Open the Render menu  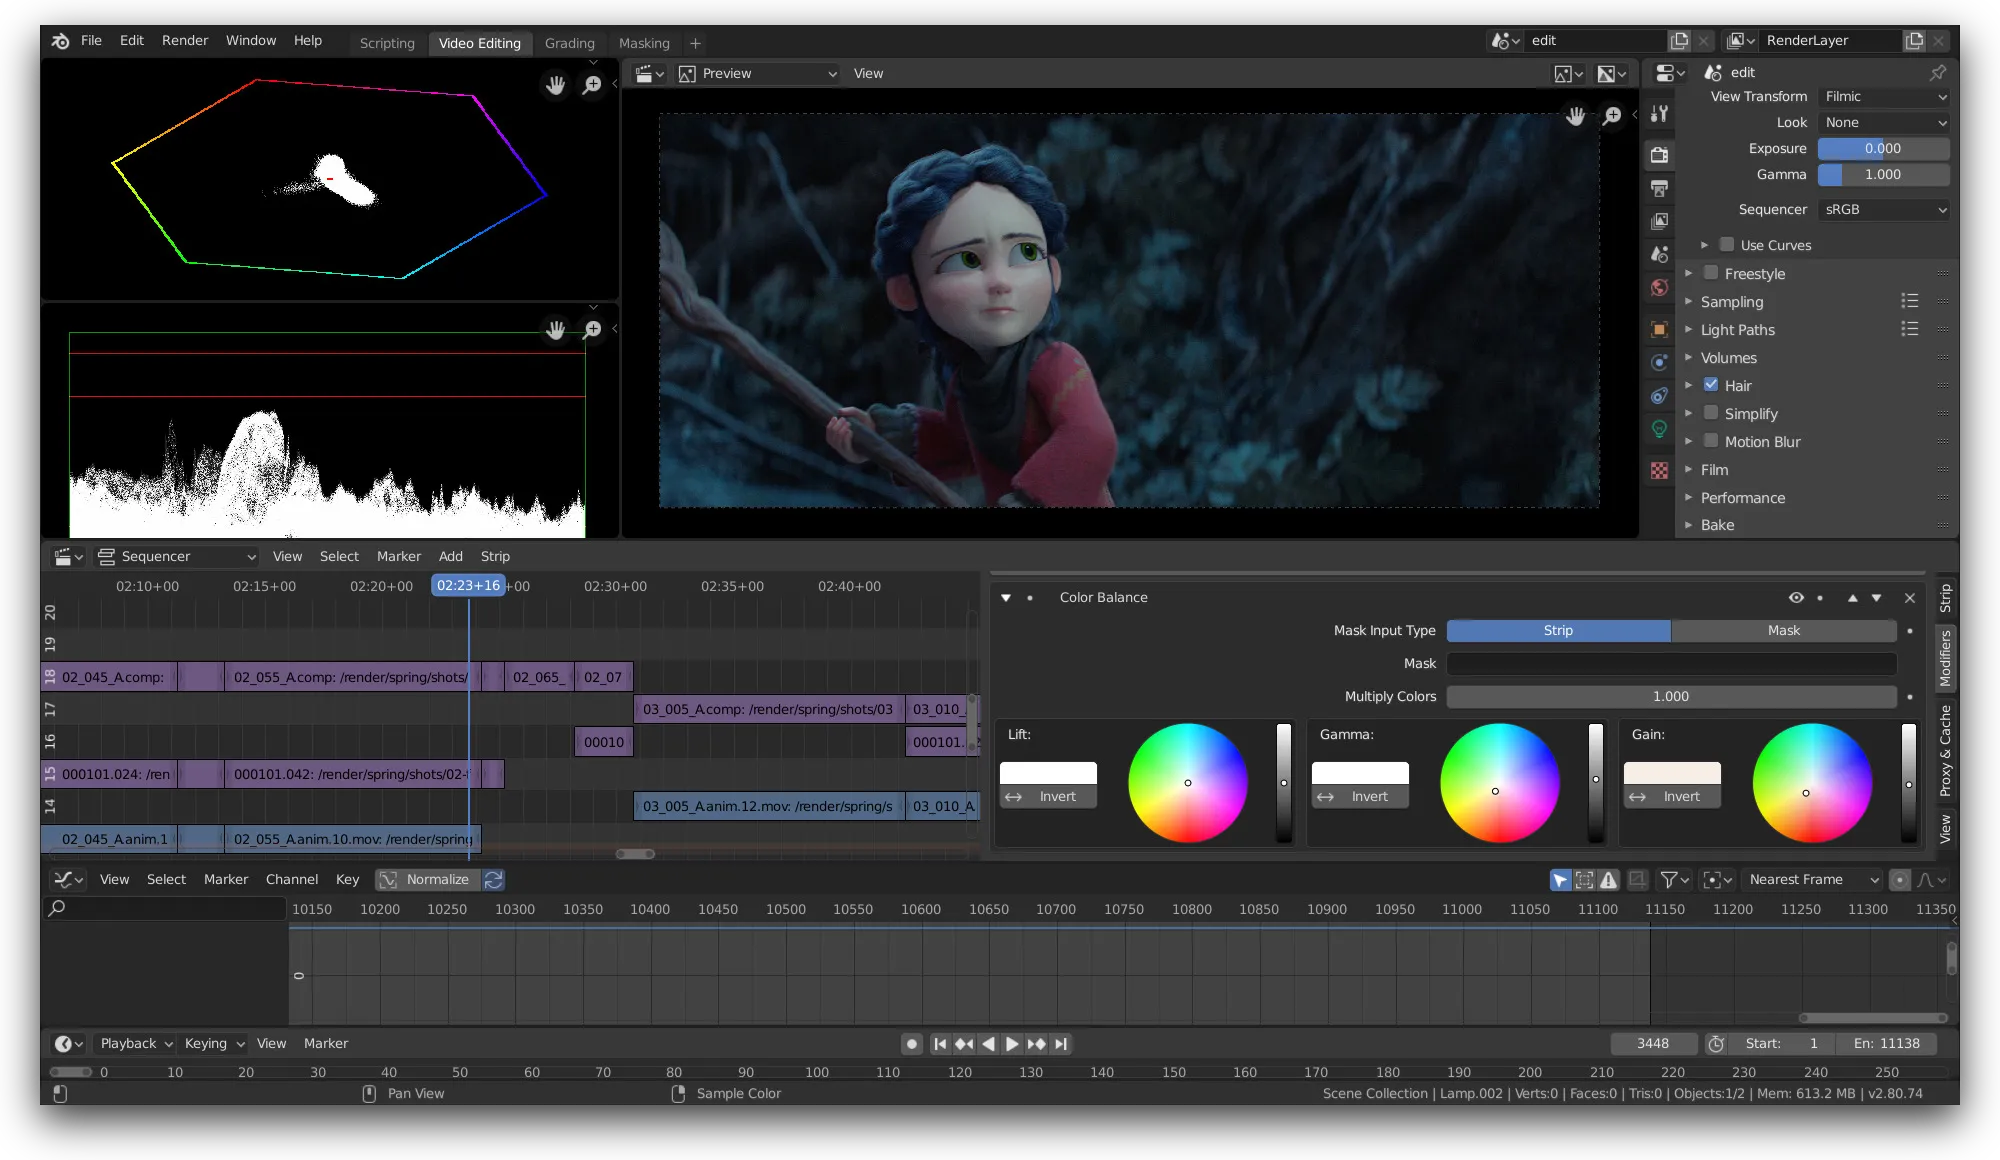click(185, 40)
